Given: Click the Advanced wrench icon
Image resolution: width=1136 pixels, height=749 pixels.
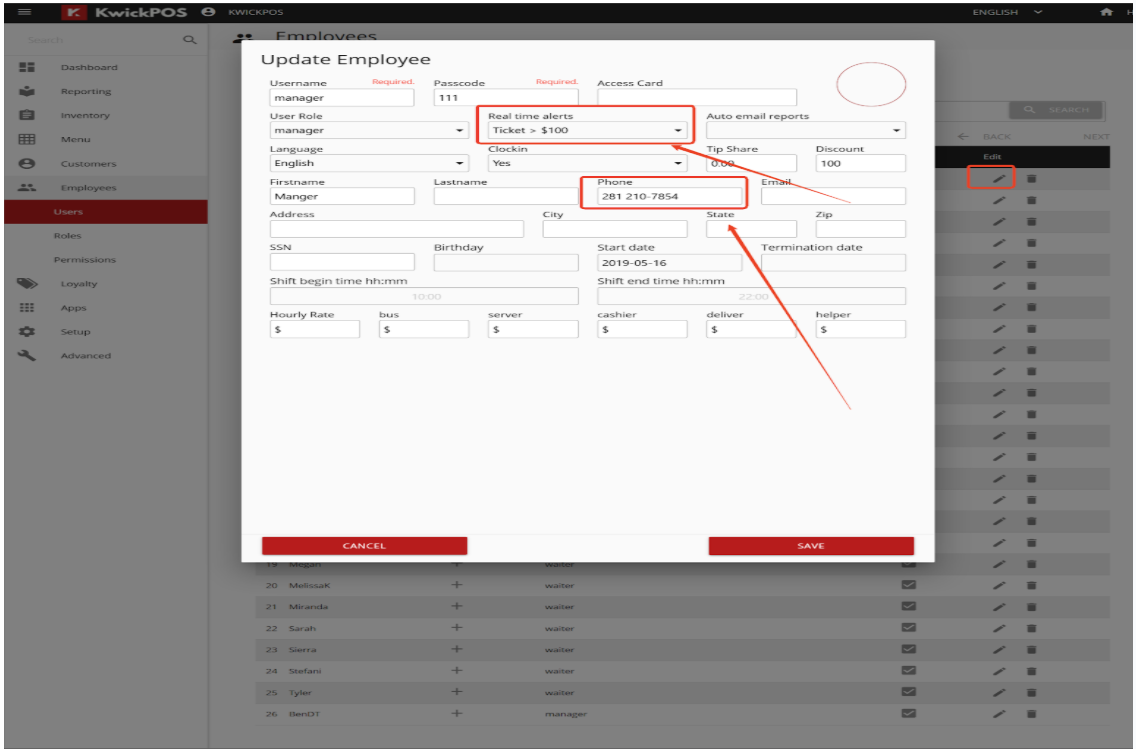Looking at the screenshot, I should [27, 356].
